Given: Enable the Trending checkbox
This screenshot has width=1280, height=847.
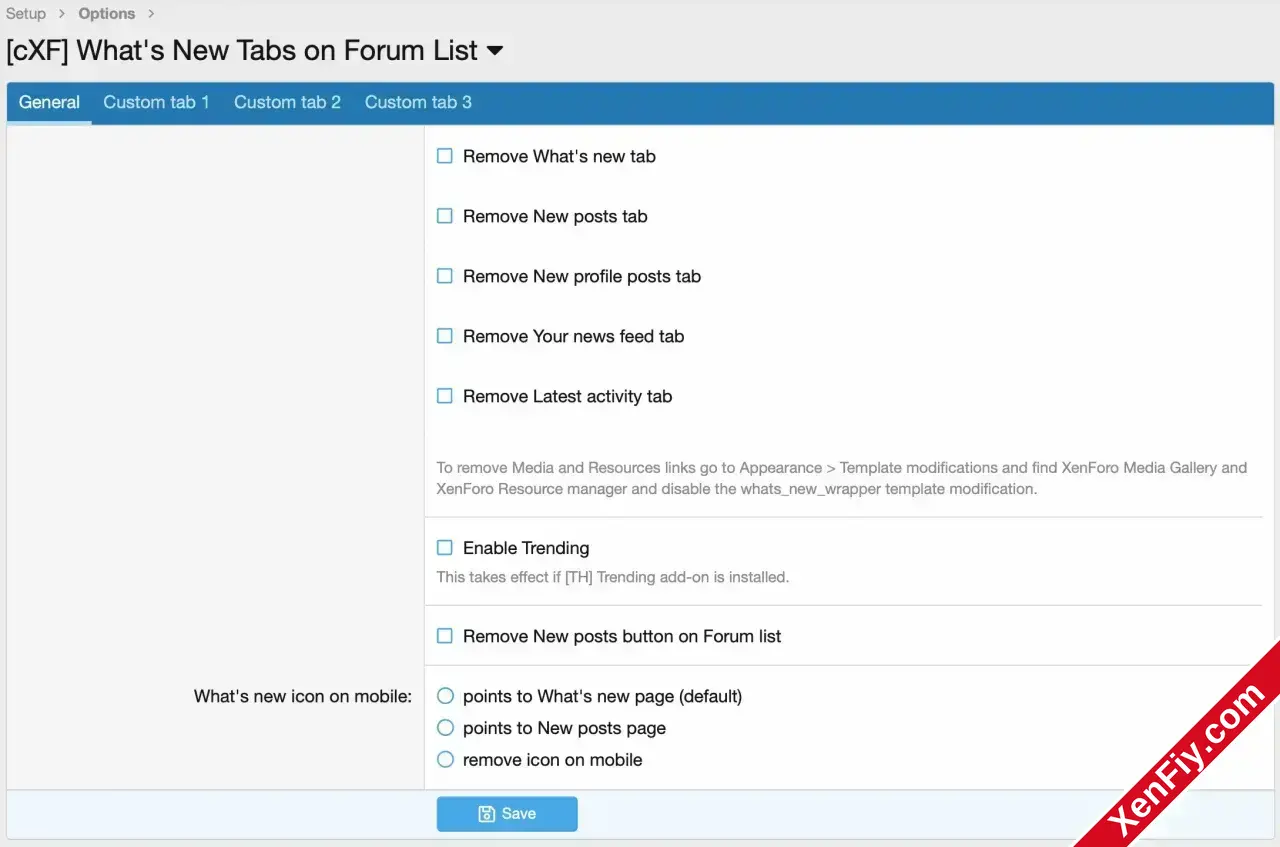Looking at the screenshot, I should point(445,548).
